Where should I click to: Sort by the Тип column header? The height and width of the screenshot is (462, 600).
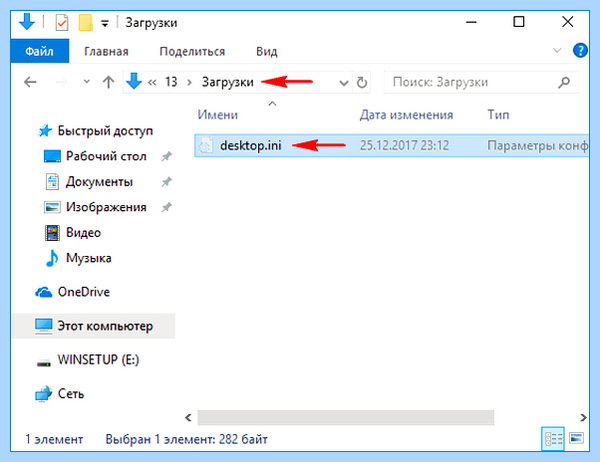(498, 114)
